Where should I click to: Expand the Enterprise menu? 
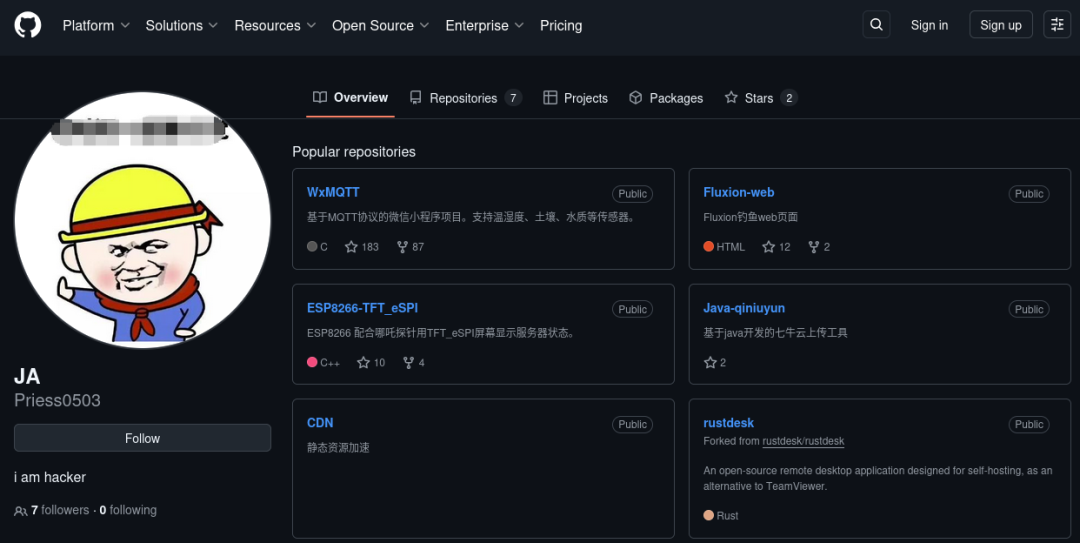pyautogui.click(x=484, y=25)
